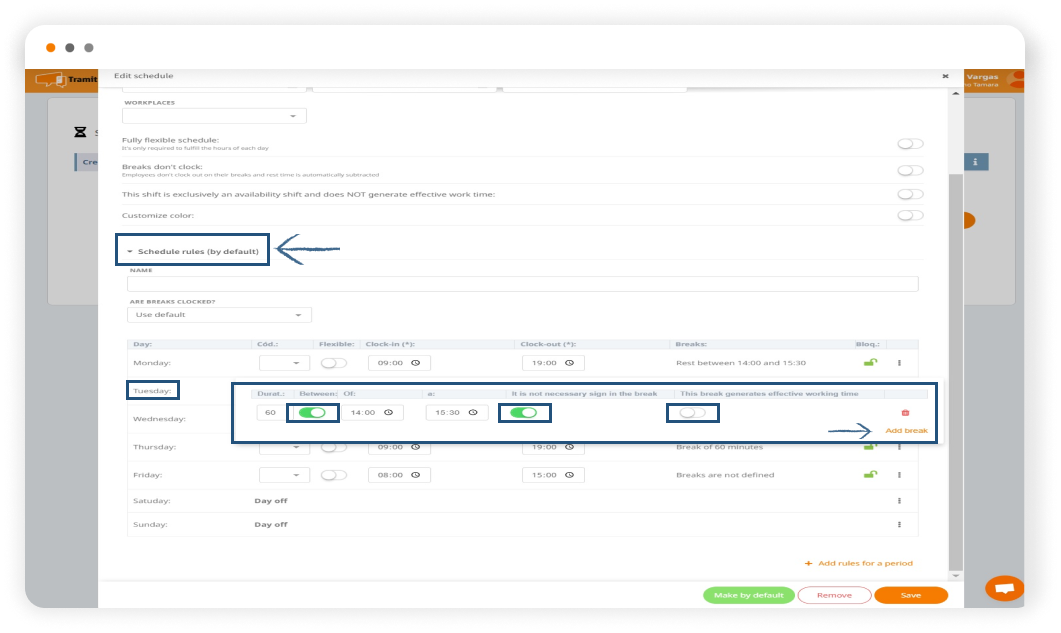Delete the break using the red trash icon
The height and width of the screenshot is (633, 1061).
[x=905, y=412]
